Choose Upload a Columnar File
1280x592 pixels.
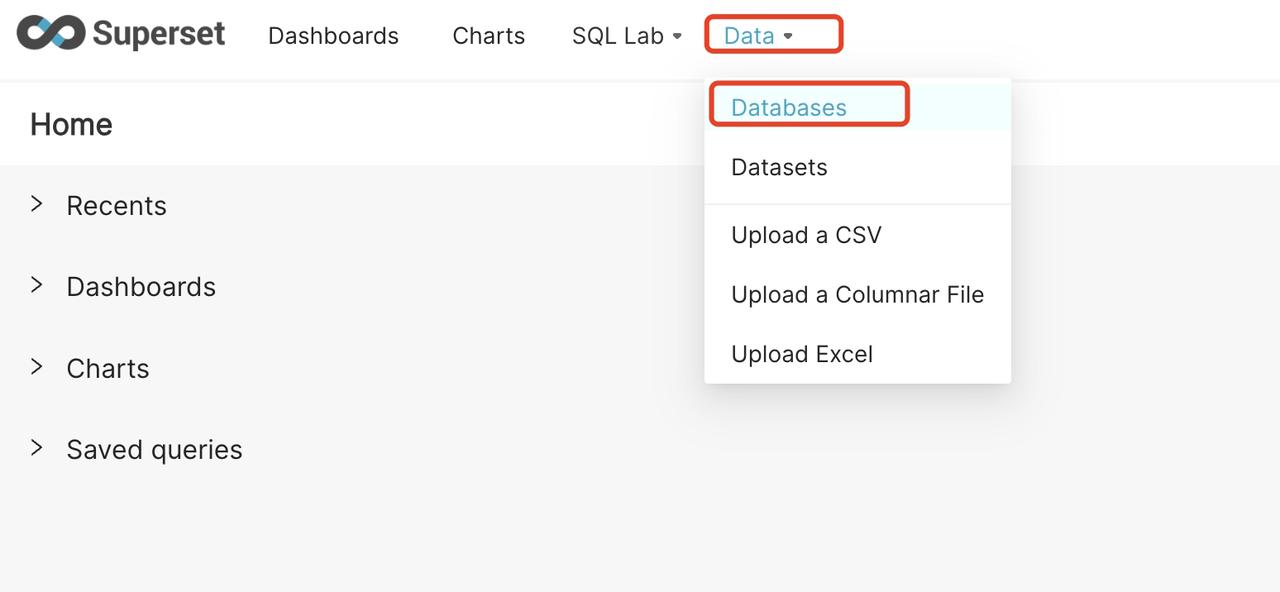[x=857, y=295]
